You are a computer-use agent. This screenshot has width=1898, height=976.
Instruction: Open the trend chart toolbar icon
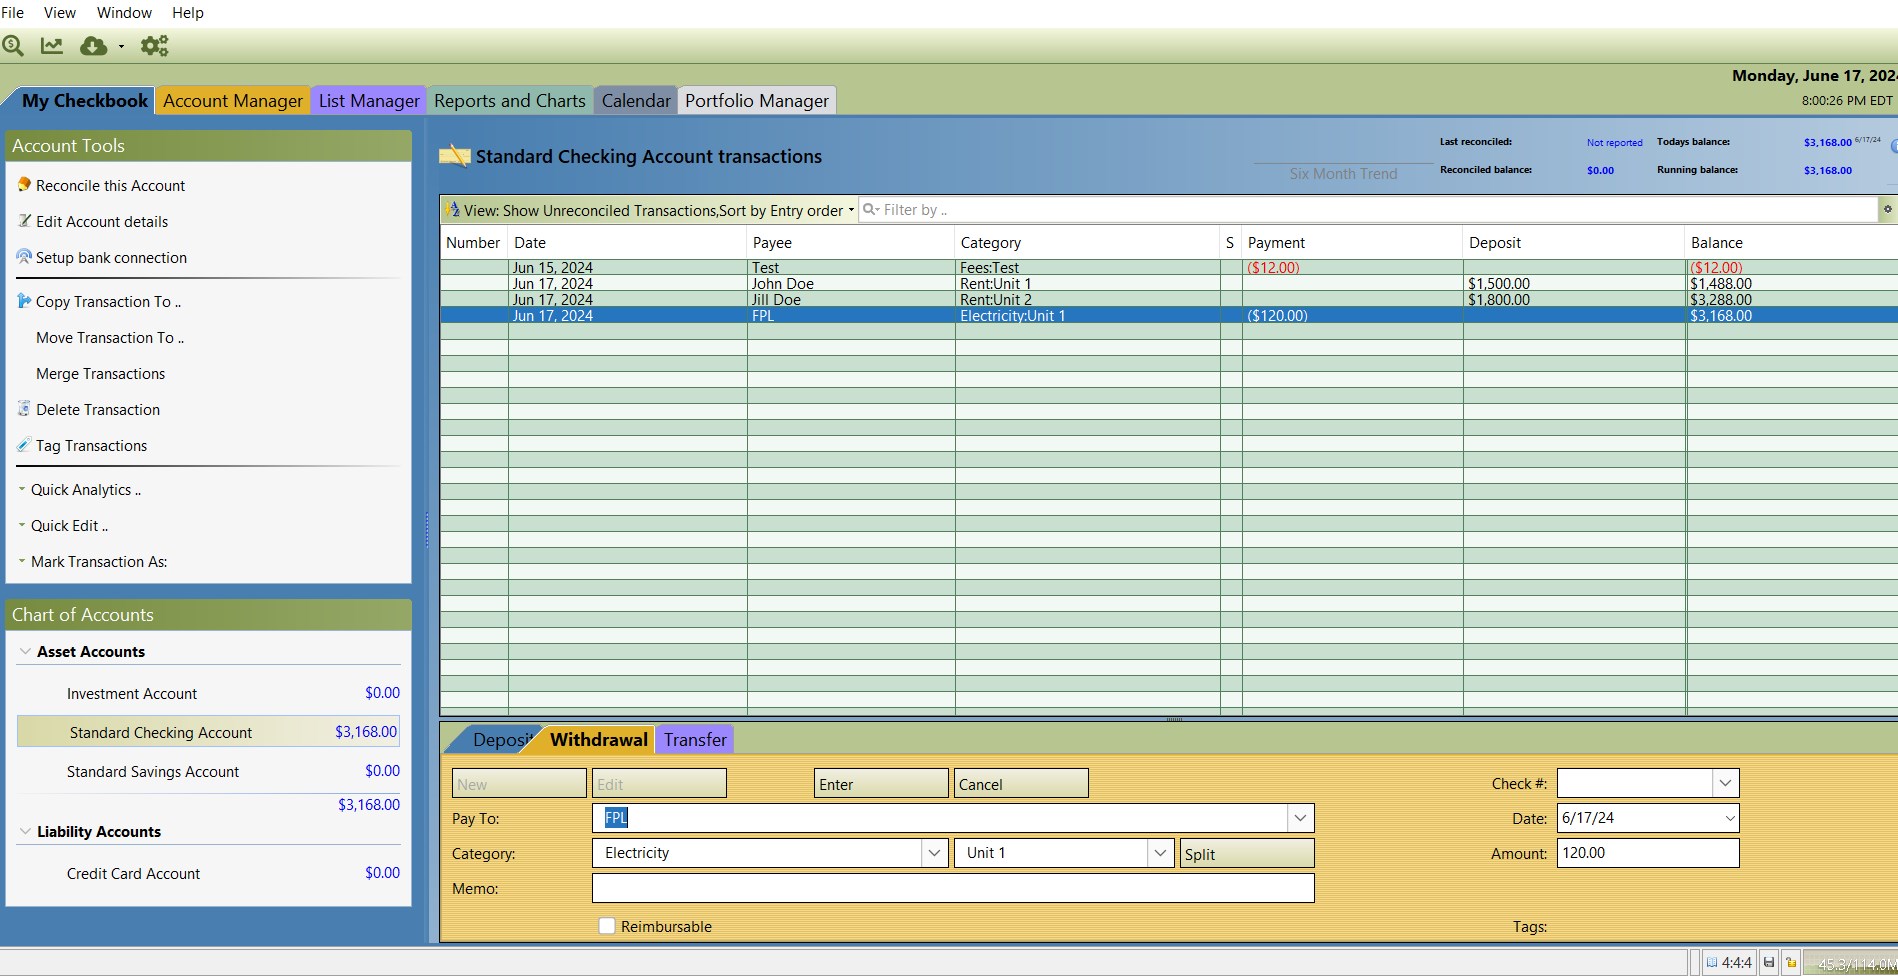tap(52, 46)
